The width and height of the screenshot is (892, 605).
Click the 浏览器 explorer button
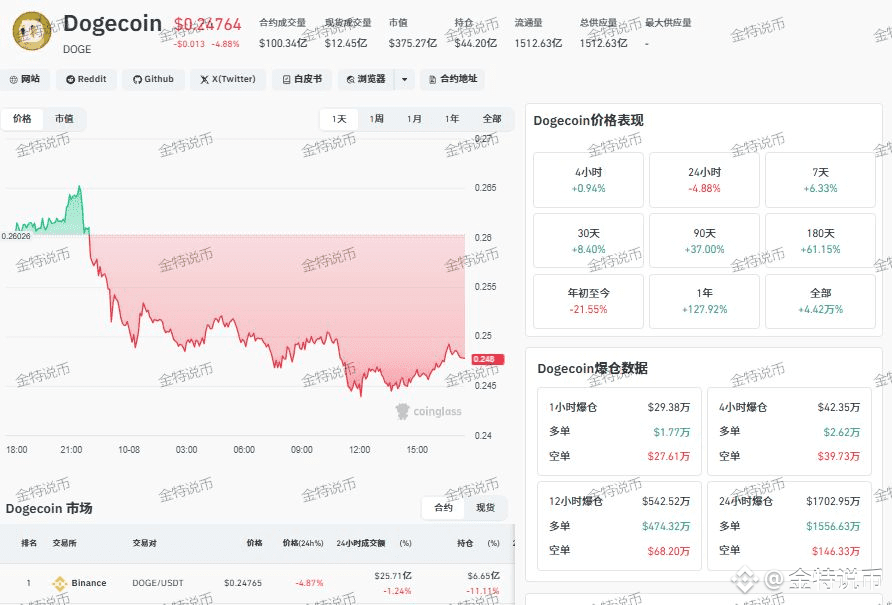click(365, 79)
